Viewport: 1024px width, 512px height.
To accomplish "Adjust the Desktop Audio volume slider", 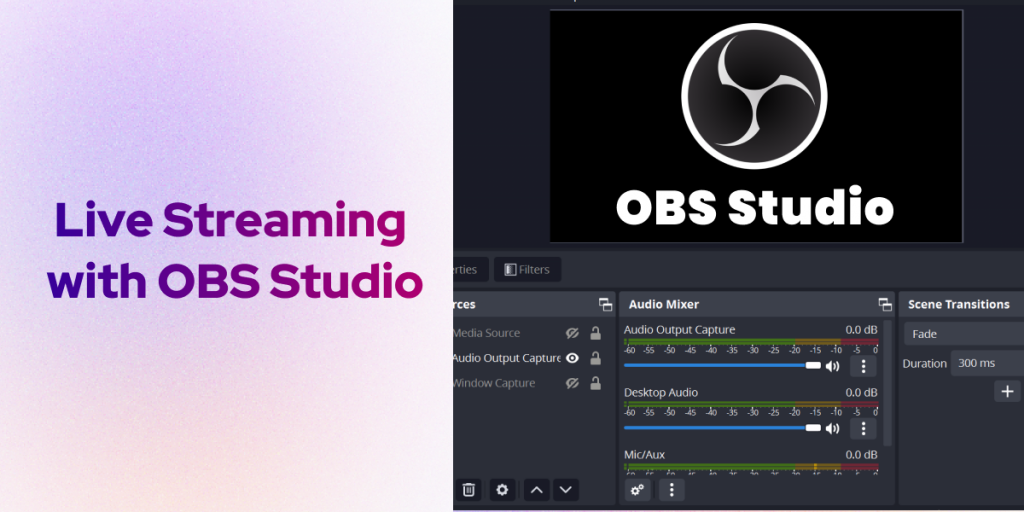I will [x=722, y=428].
